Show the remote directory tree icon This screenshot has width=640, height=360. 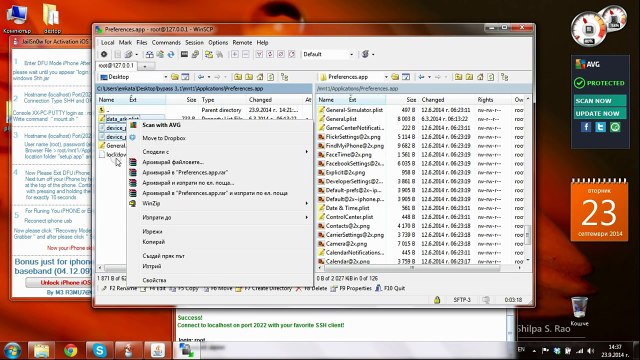coord(505,77)
